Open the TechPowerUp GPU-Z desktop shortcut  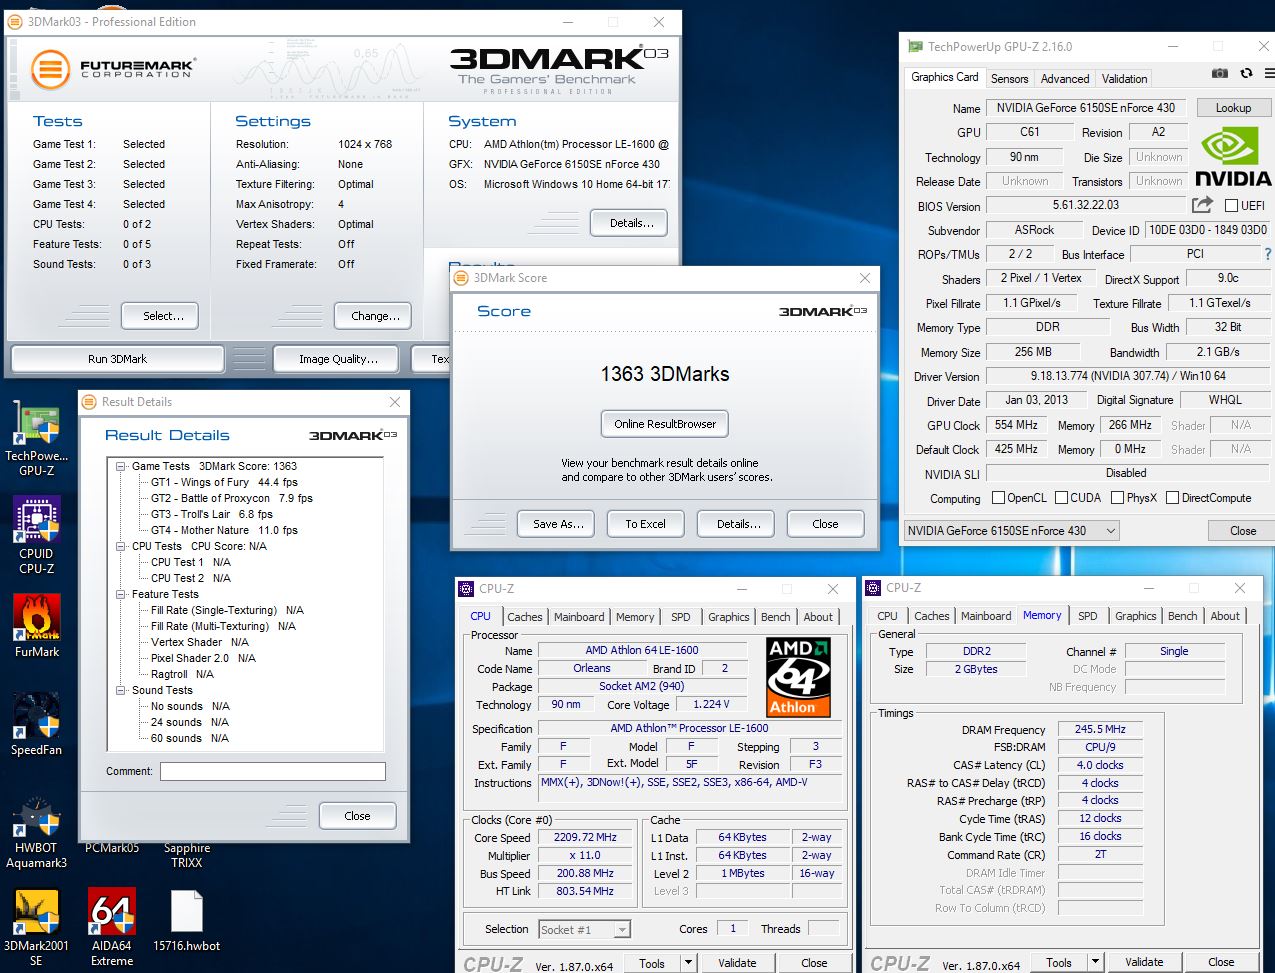pyautogui.click(x=36, y=438)
